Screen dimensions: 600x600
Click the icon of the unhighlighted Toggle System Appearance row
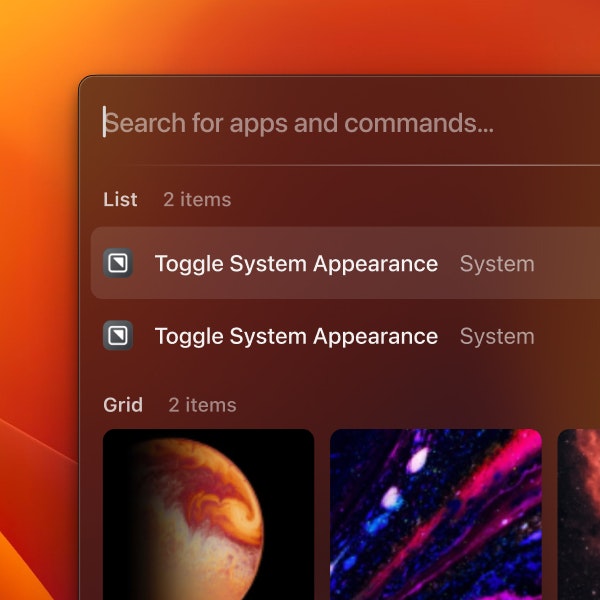coord(118,336)
